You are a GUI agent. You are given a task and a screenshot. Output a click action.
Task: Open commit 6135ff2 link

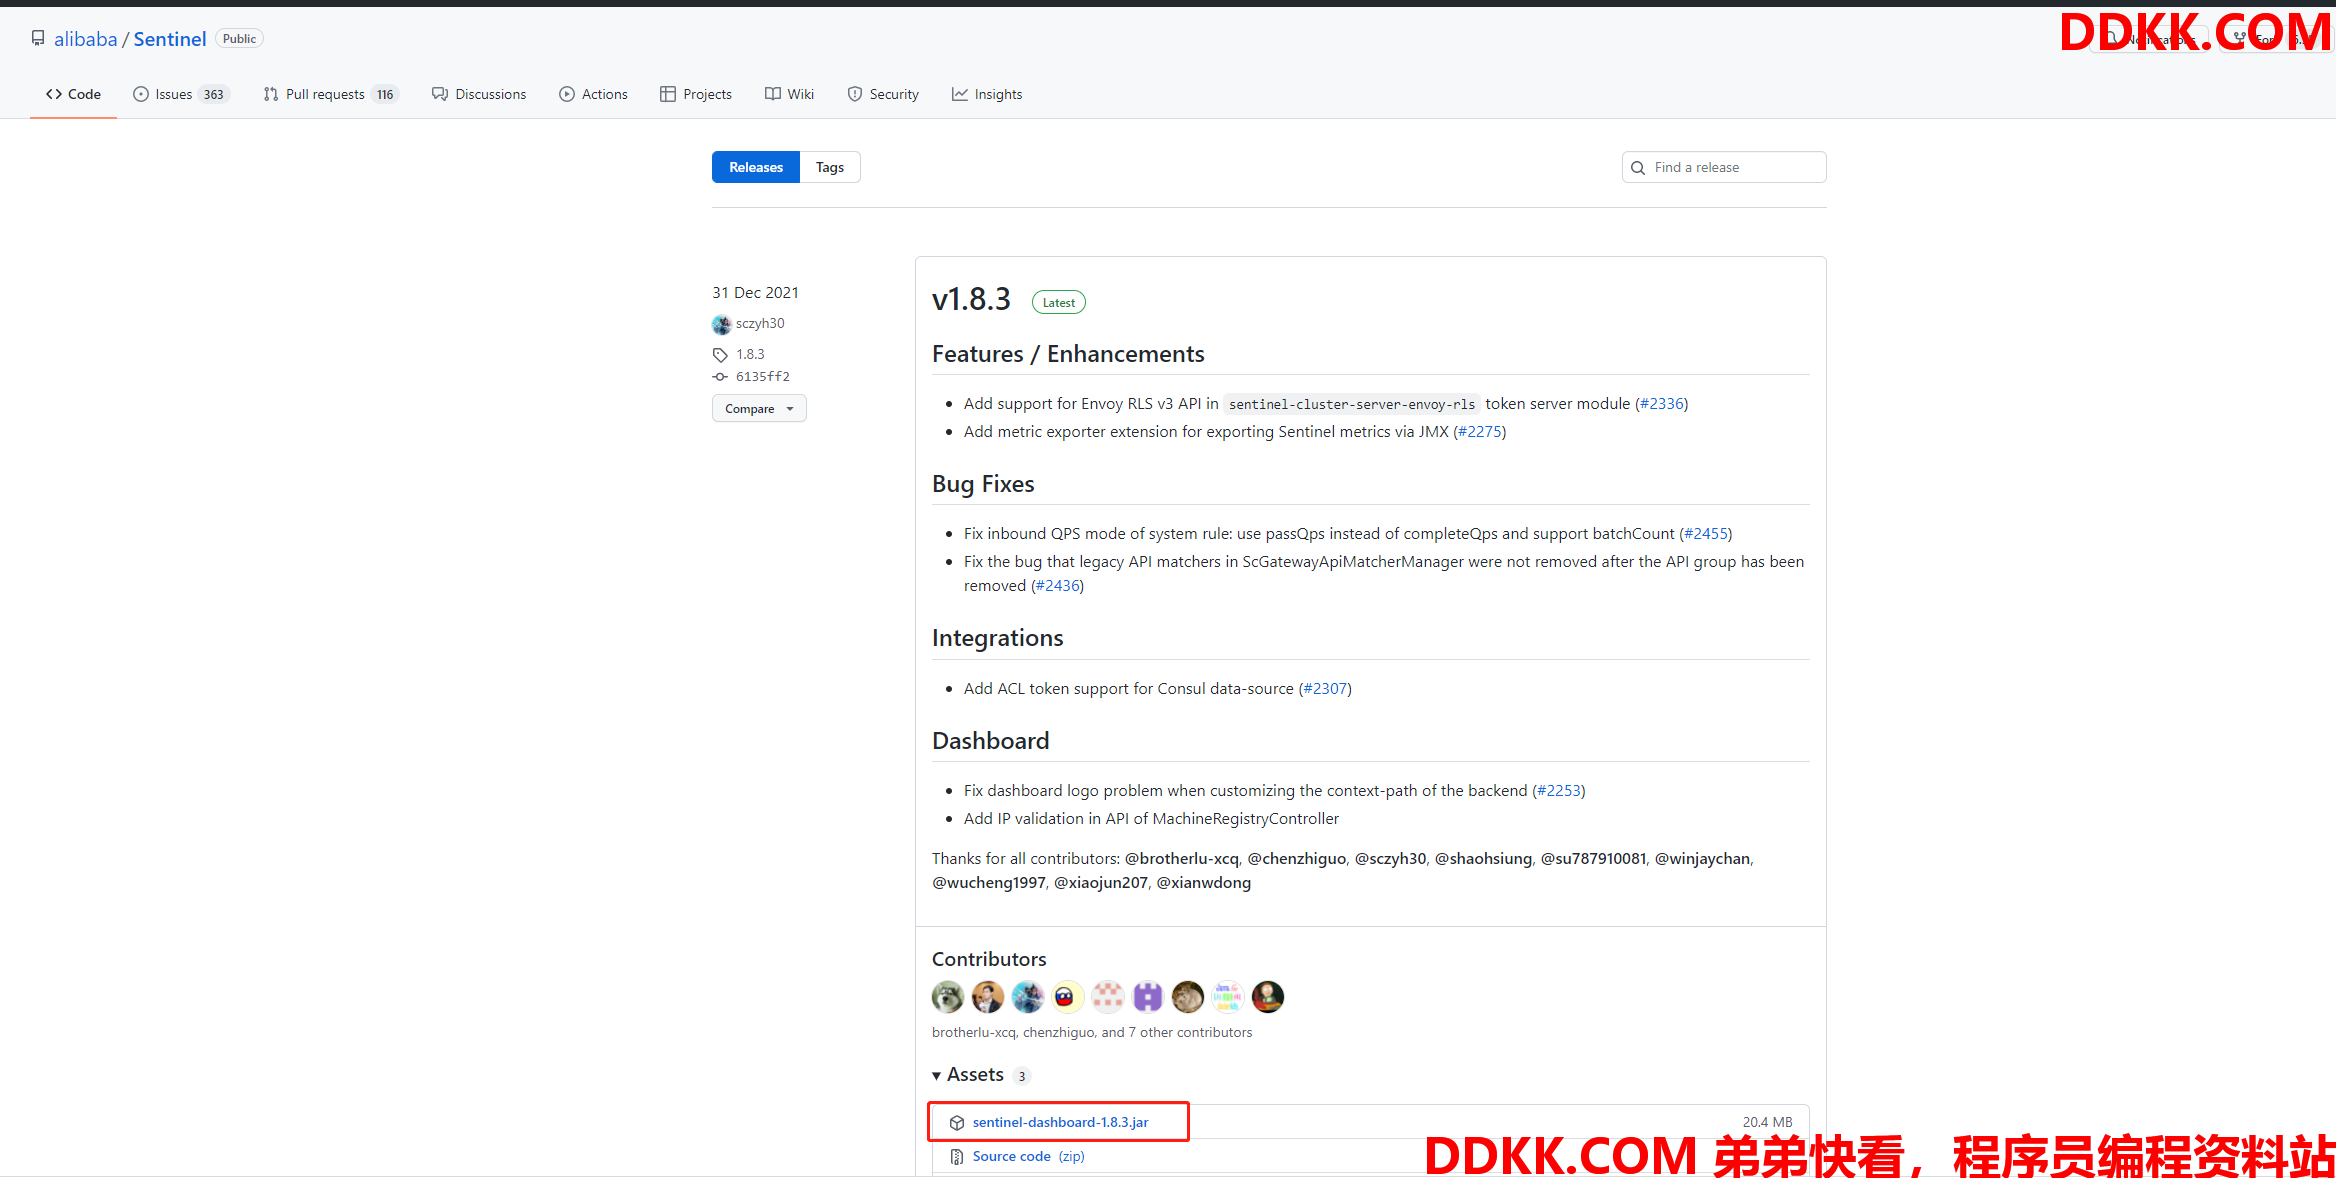coord(763,376)
